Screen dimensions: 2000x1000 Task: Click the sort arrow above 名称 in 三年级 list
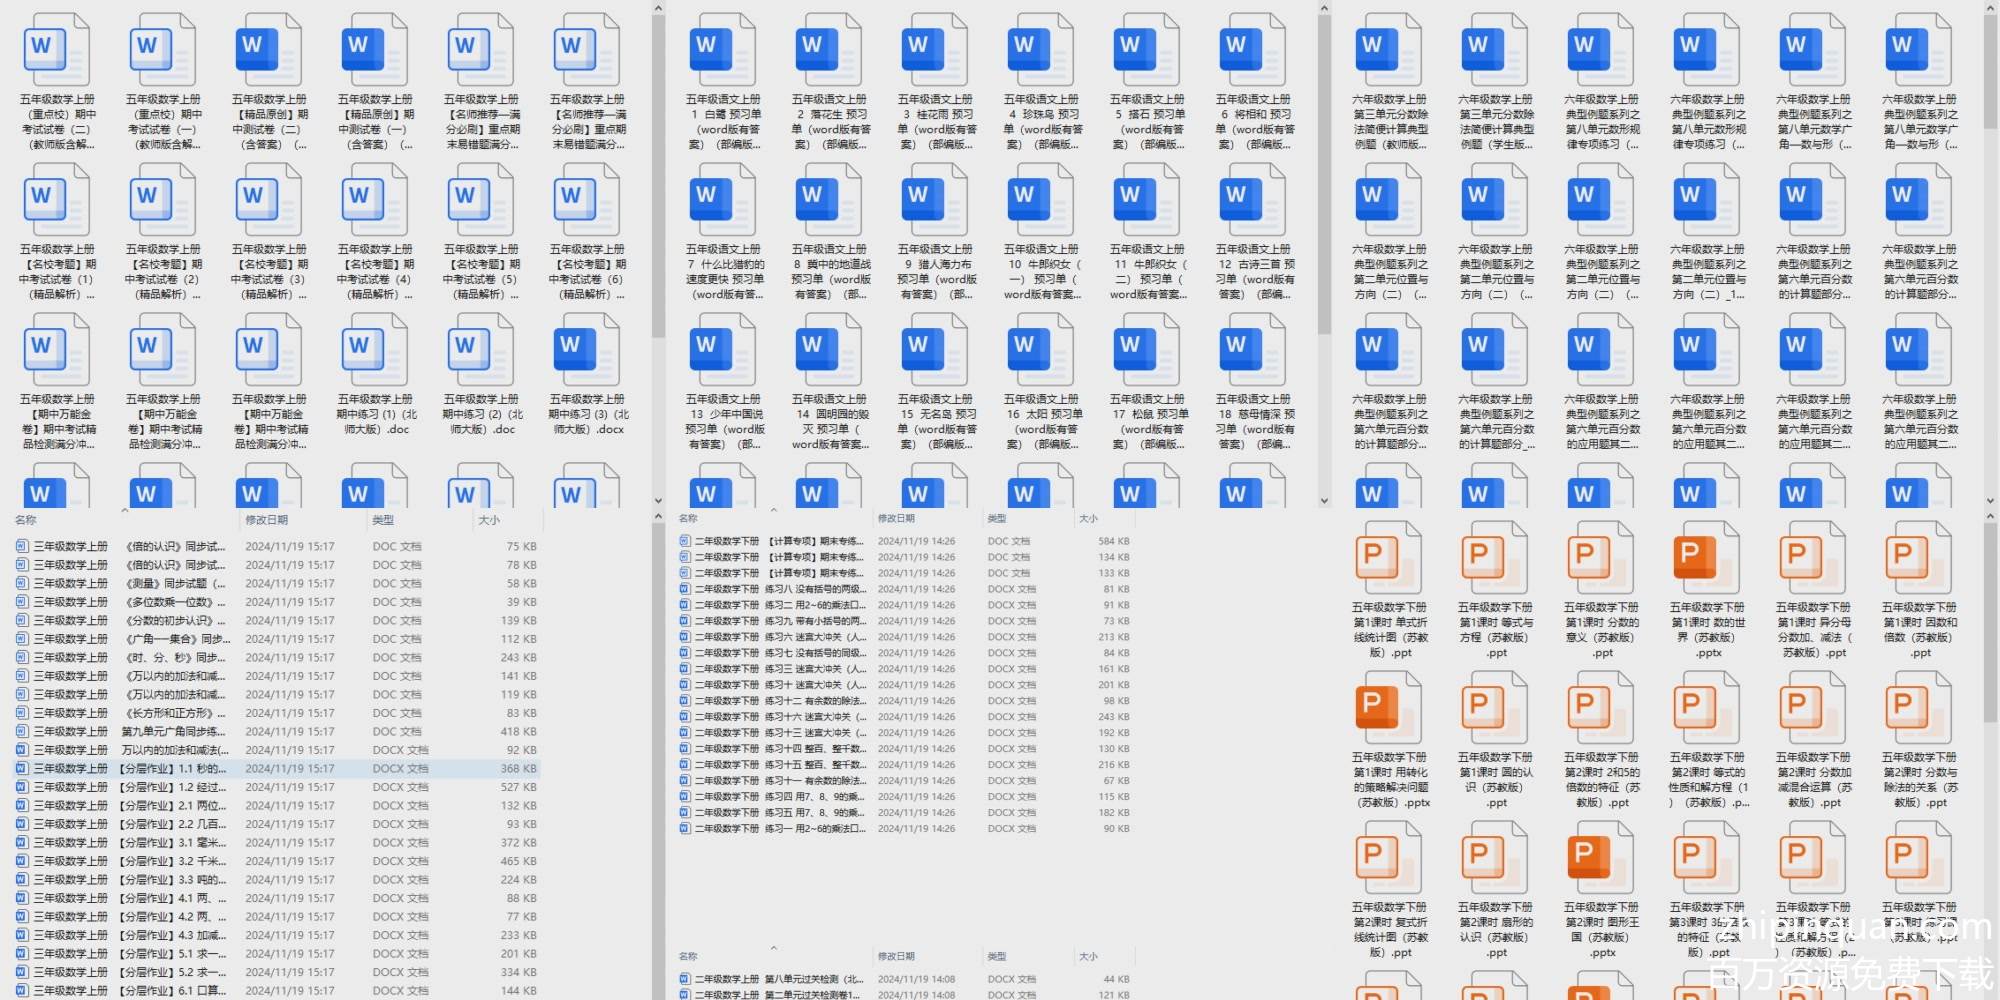125,511
